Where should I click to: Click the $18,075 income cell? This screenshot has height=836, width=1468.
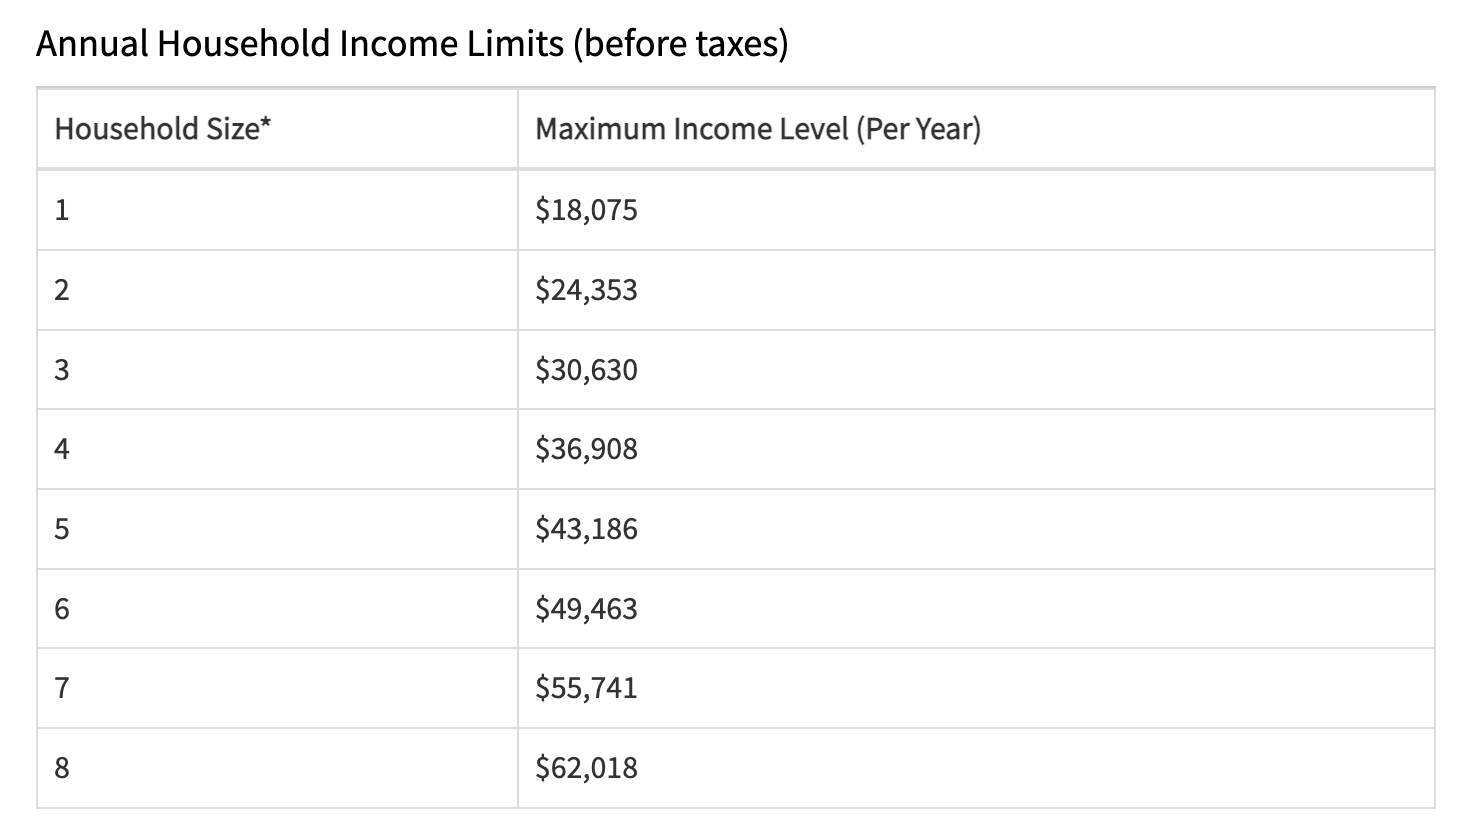coord(976,210)
